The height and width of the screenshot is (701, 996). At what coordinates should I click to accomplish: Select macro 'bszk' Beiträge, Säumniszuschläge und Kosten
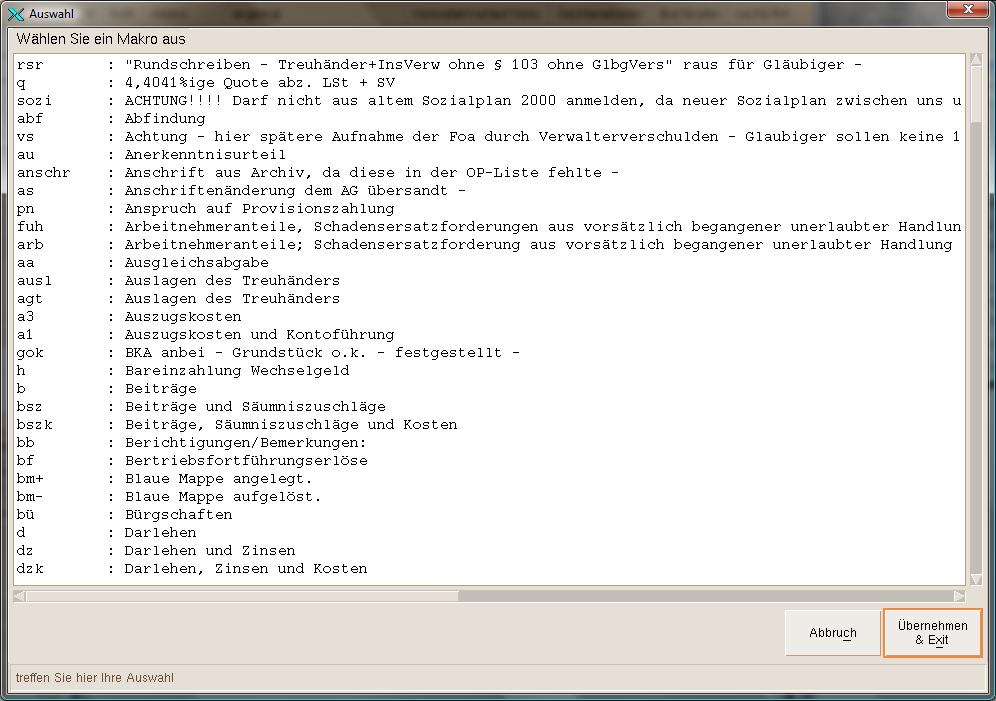[x=489, y=424]
